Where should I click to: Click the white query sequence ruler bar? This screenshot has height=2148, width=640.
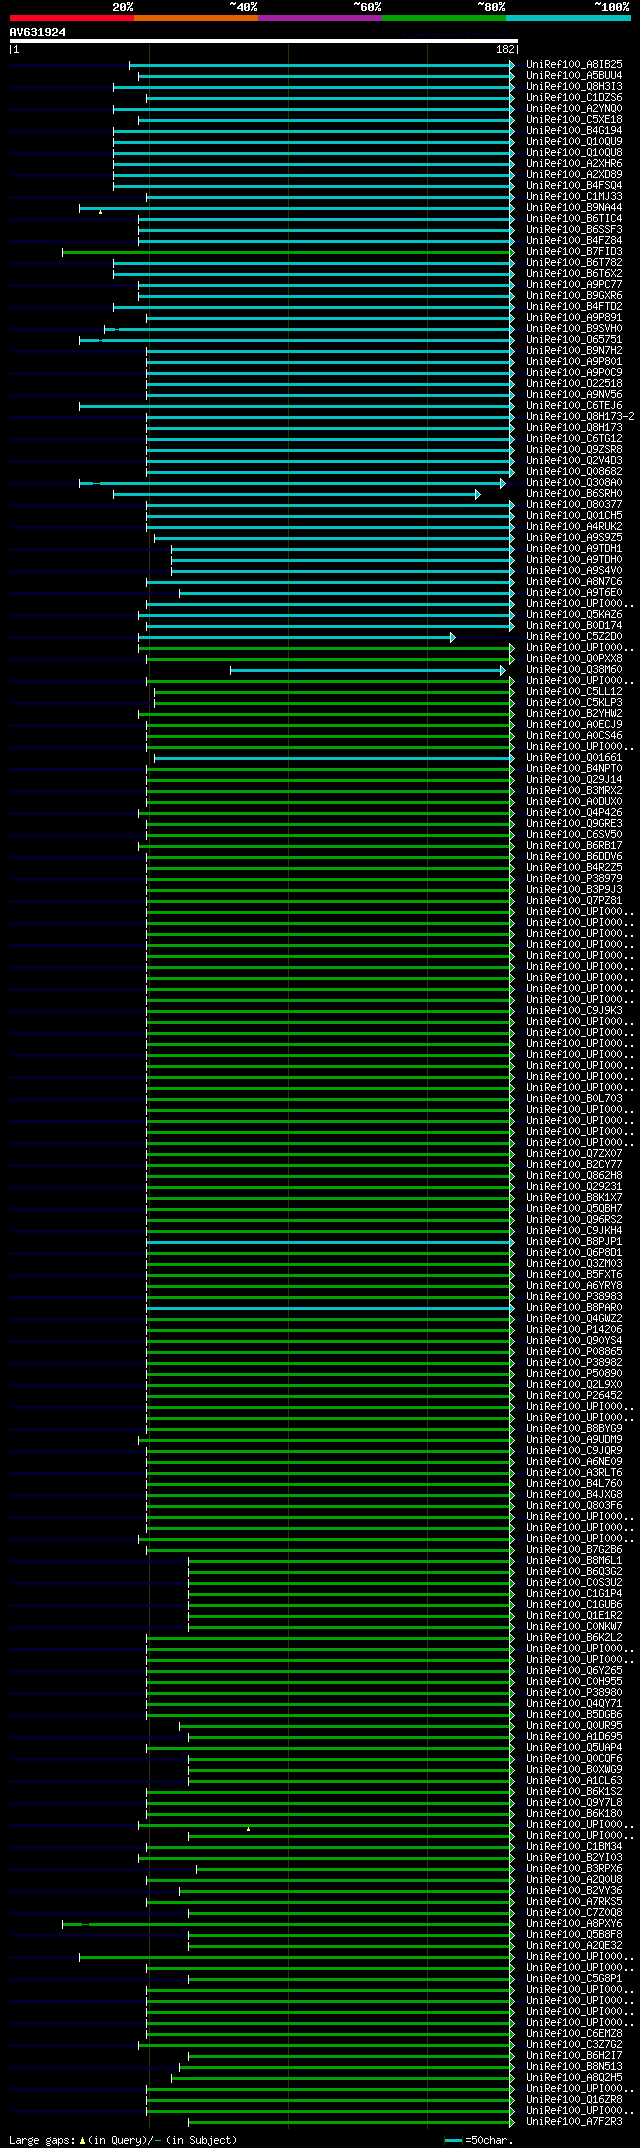pyautogui.click(x=263, y=41)
